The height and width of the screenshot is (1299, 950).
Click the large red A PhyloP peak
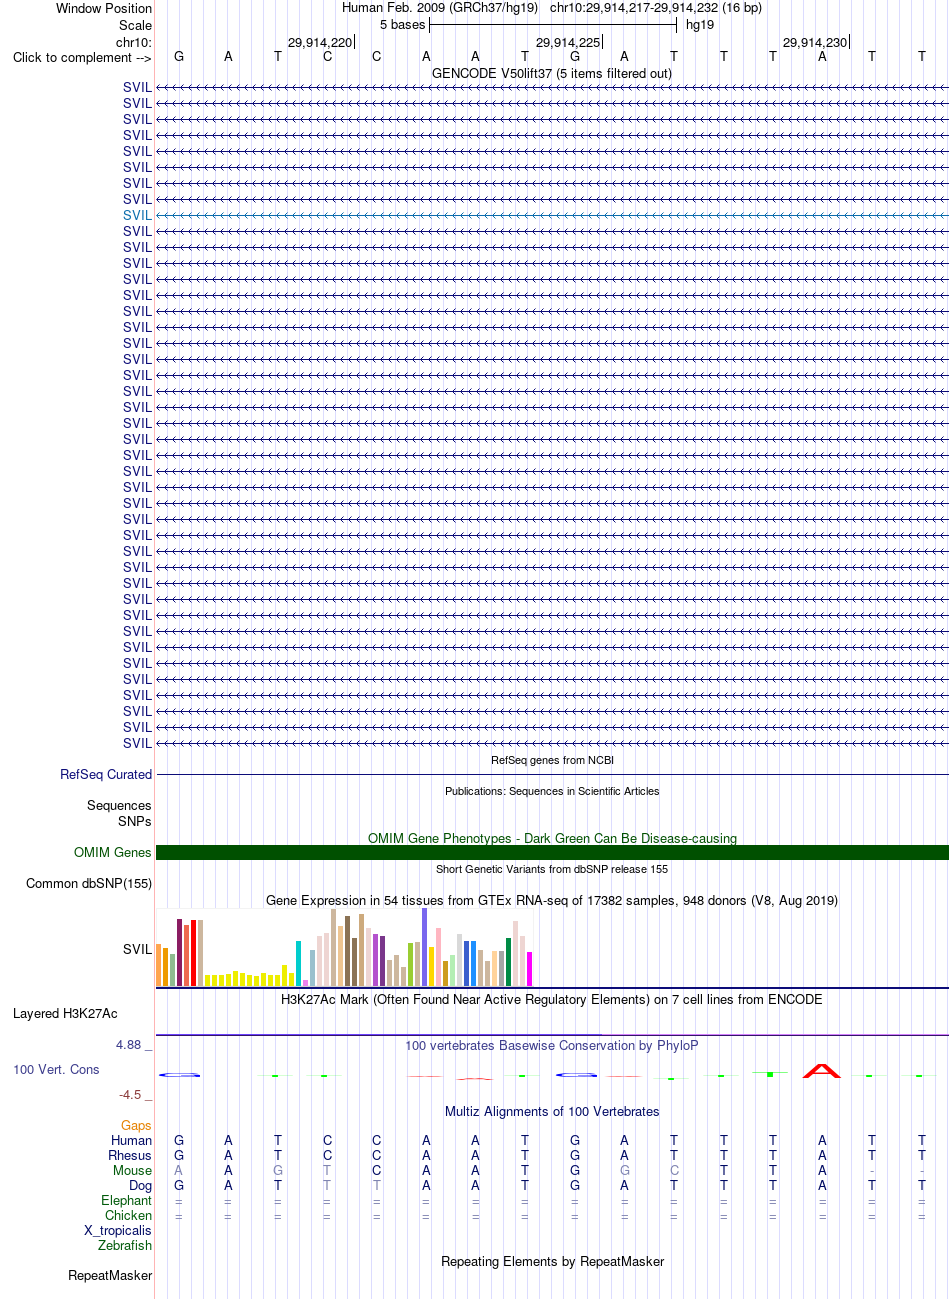coord(822,1070)
